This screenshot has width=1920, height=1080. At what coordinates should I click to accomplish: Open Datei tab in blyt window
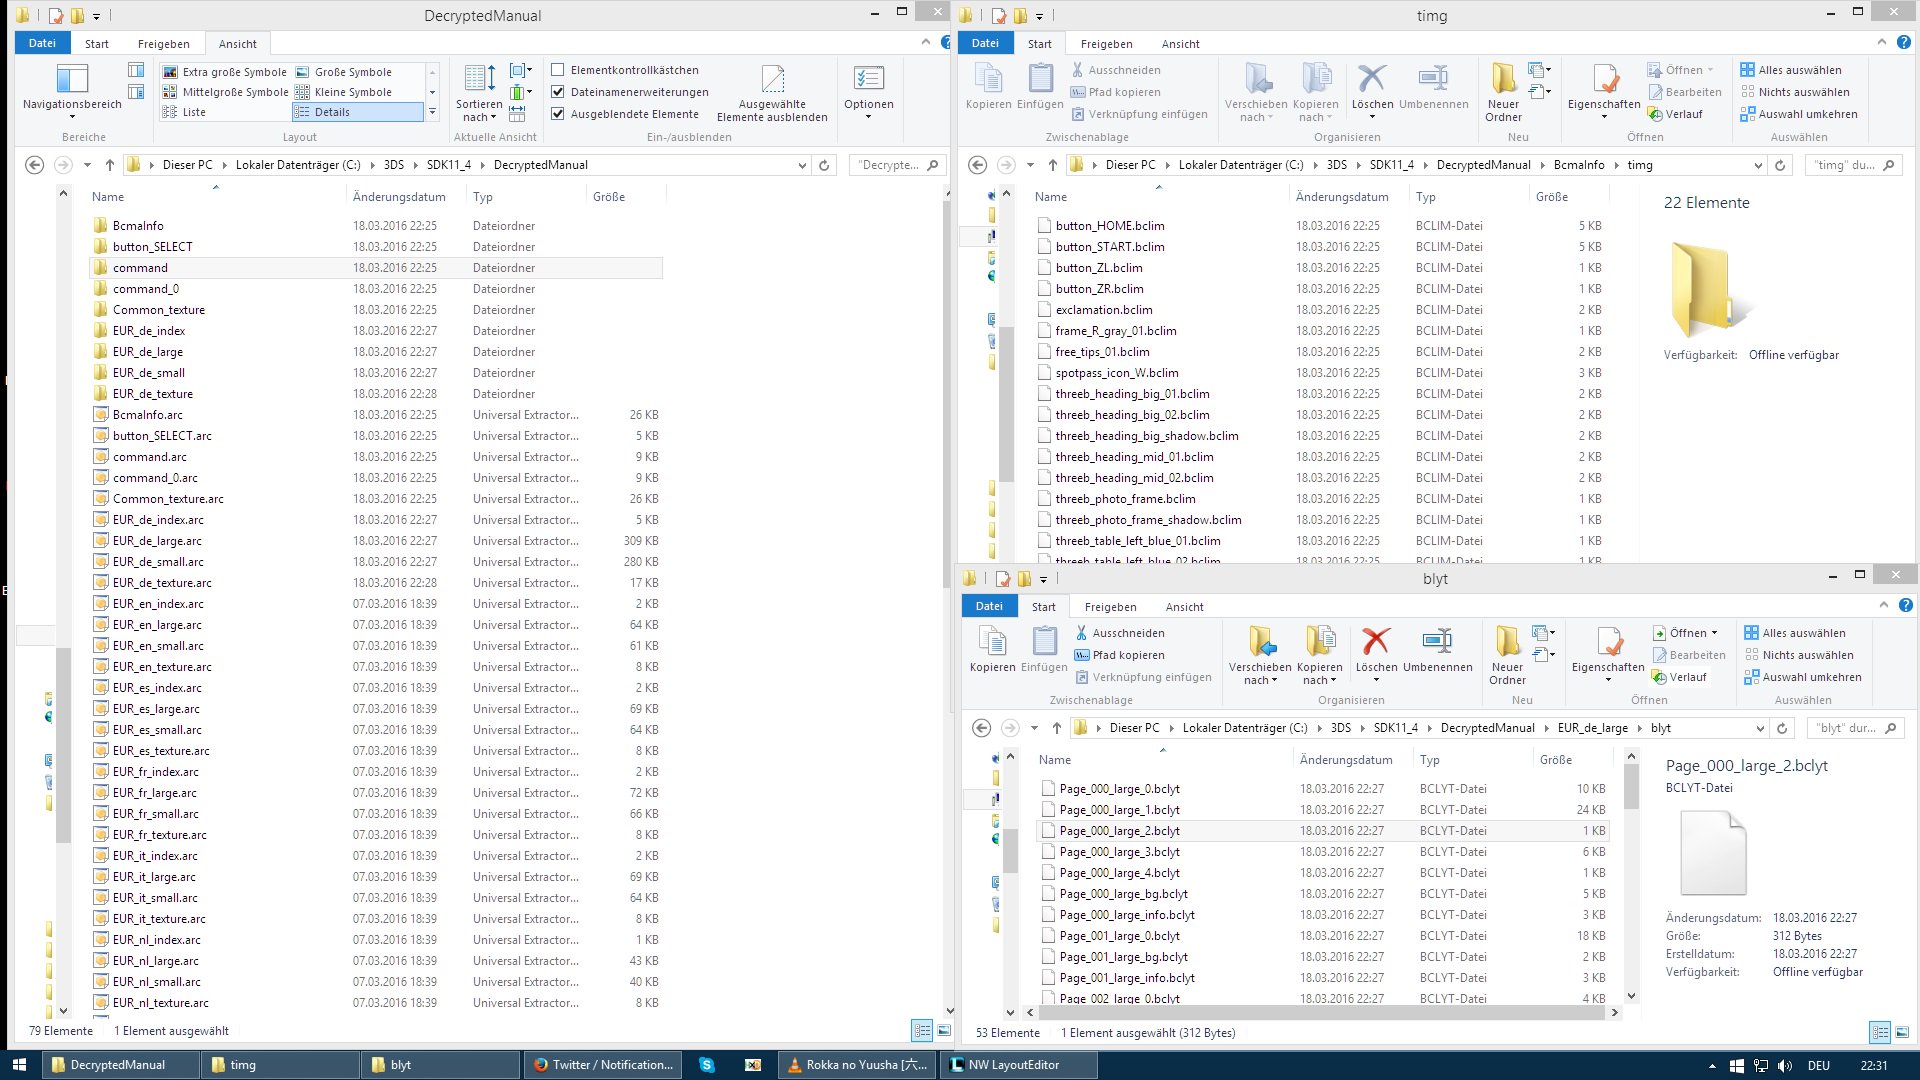pos(989,606)
